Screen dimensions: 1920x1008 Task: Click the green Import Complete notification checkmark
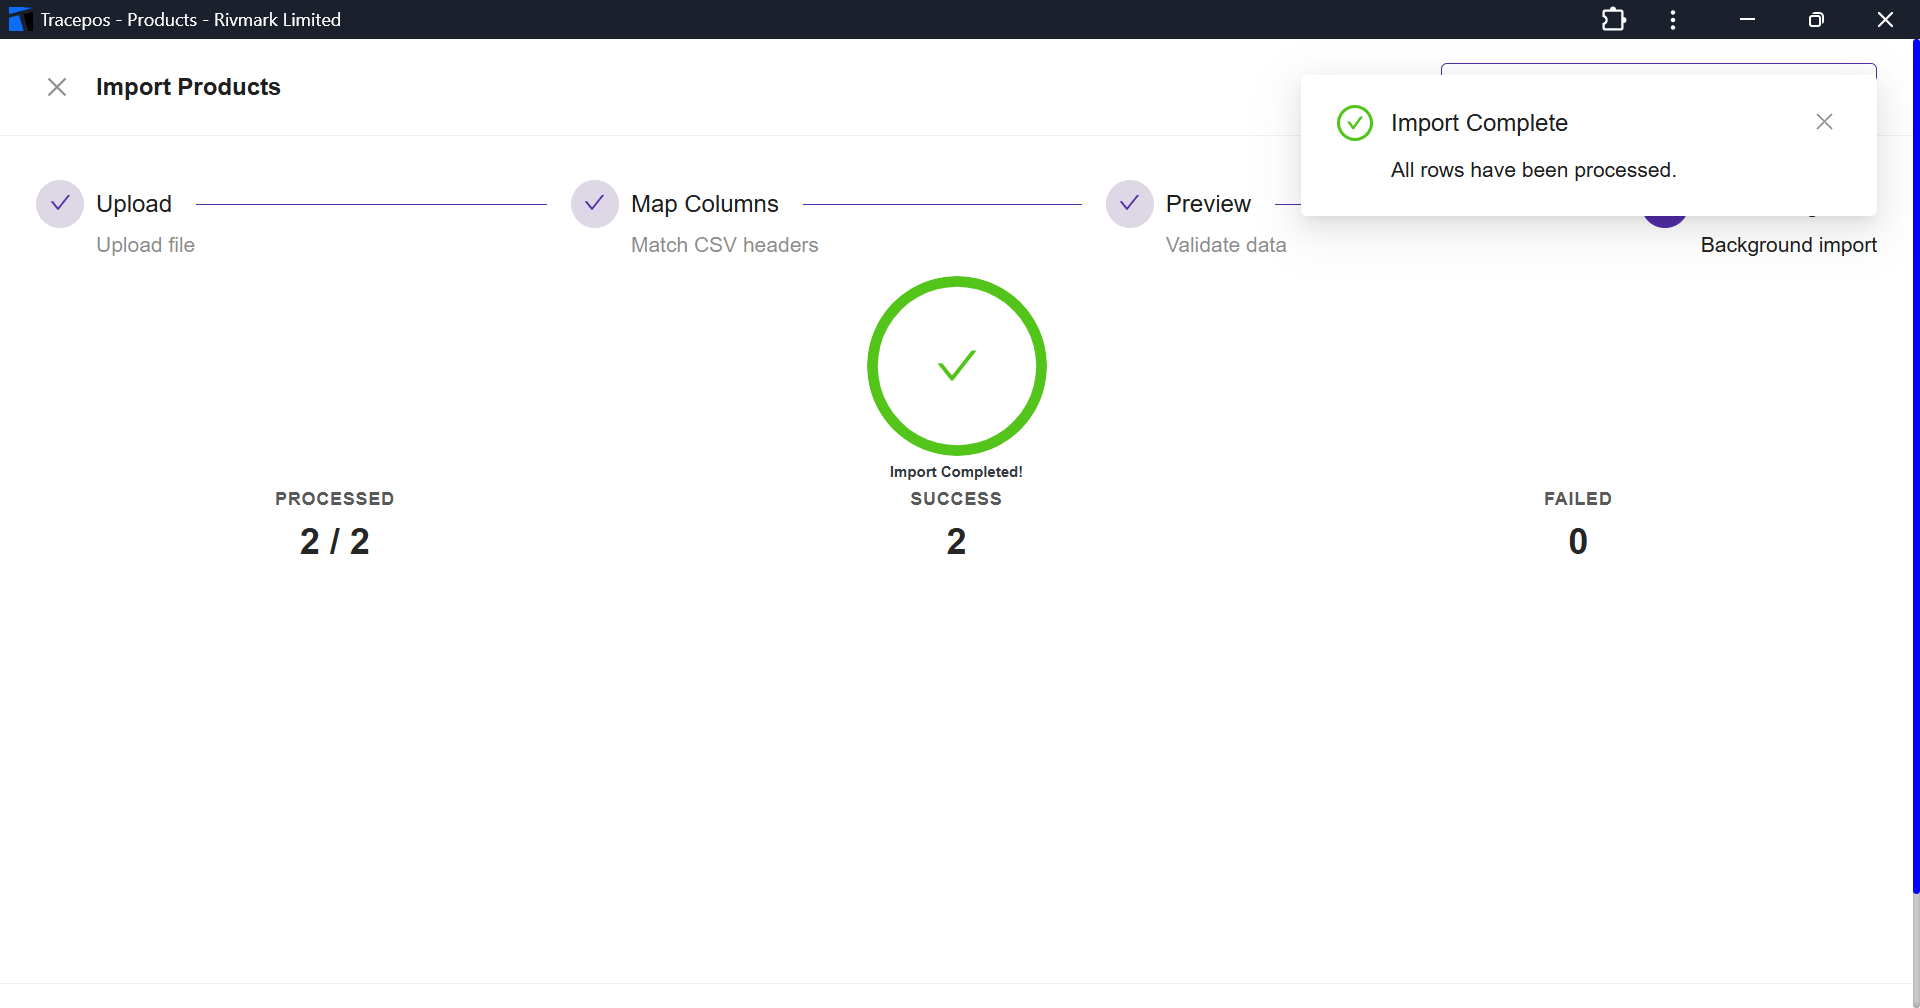(1355, 123)
